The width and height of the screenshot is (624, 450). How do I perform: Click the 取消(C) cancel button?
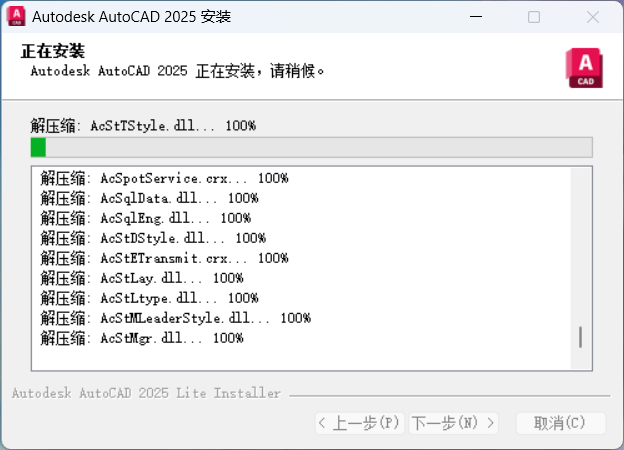560,423
